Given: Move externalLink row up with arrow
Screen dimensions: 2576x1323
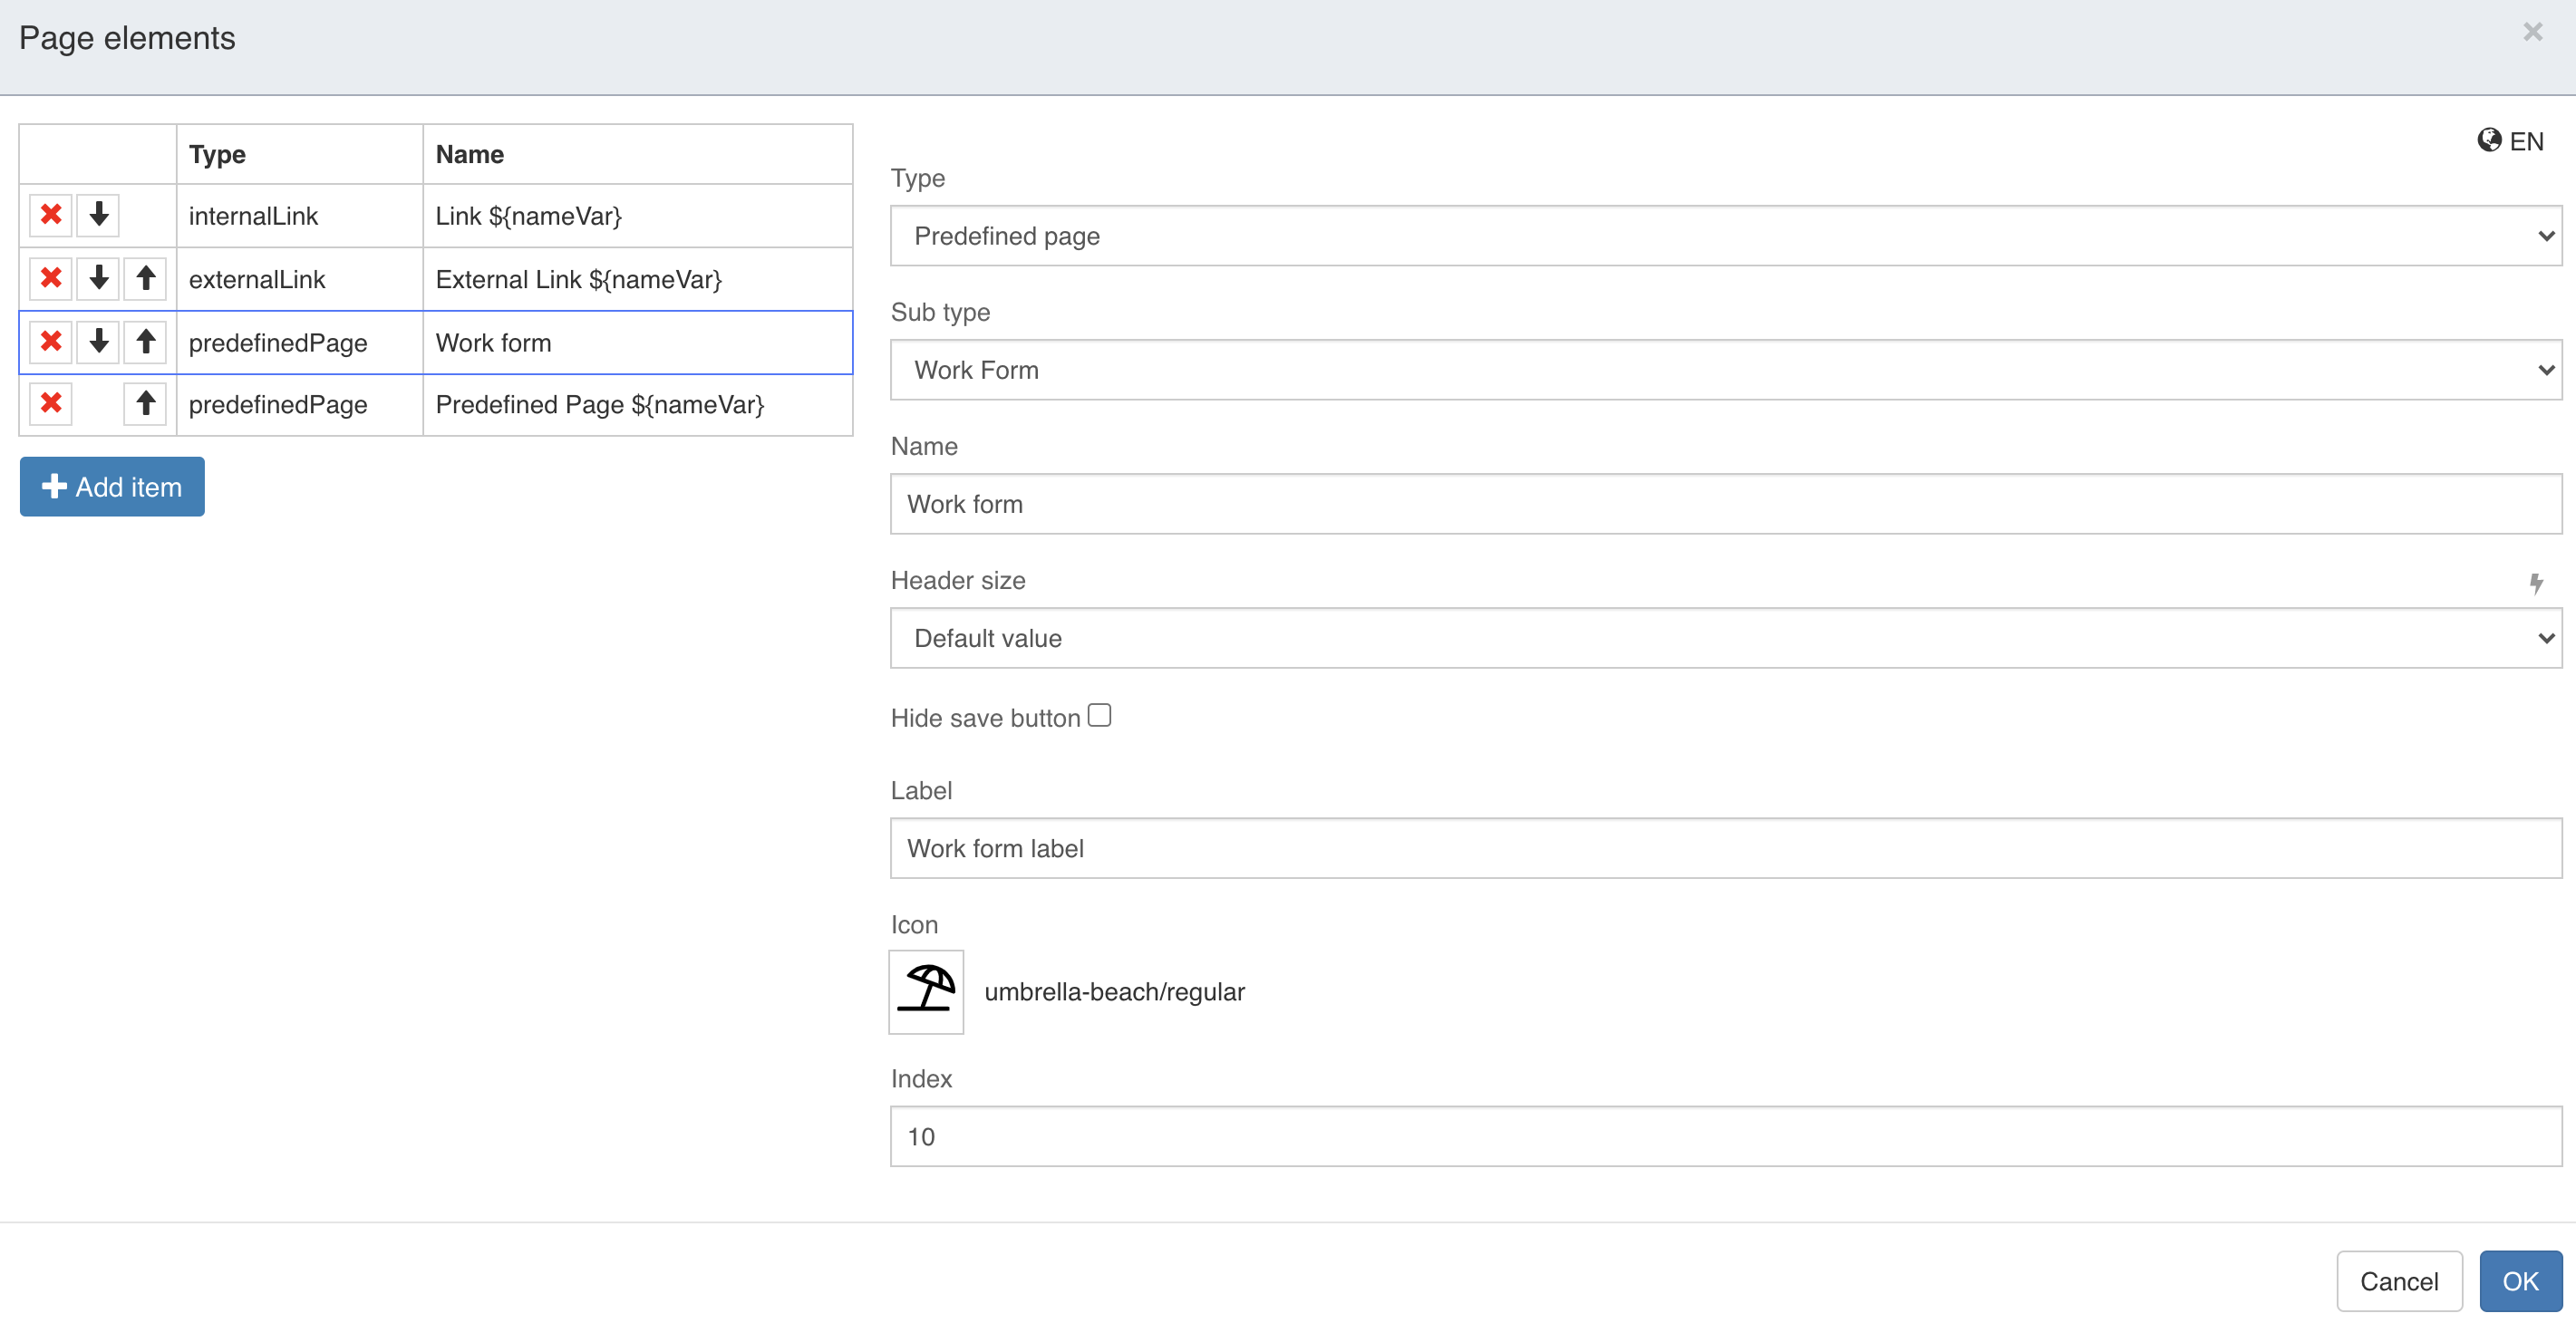Looking at the screenshot, I should (145, 278).
